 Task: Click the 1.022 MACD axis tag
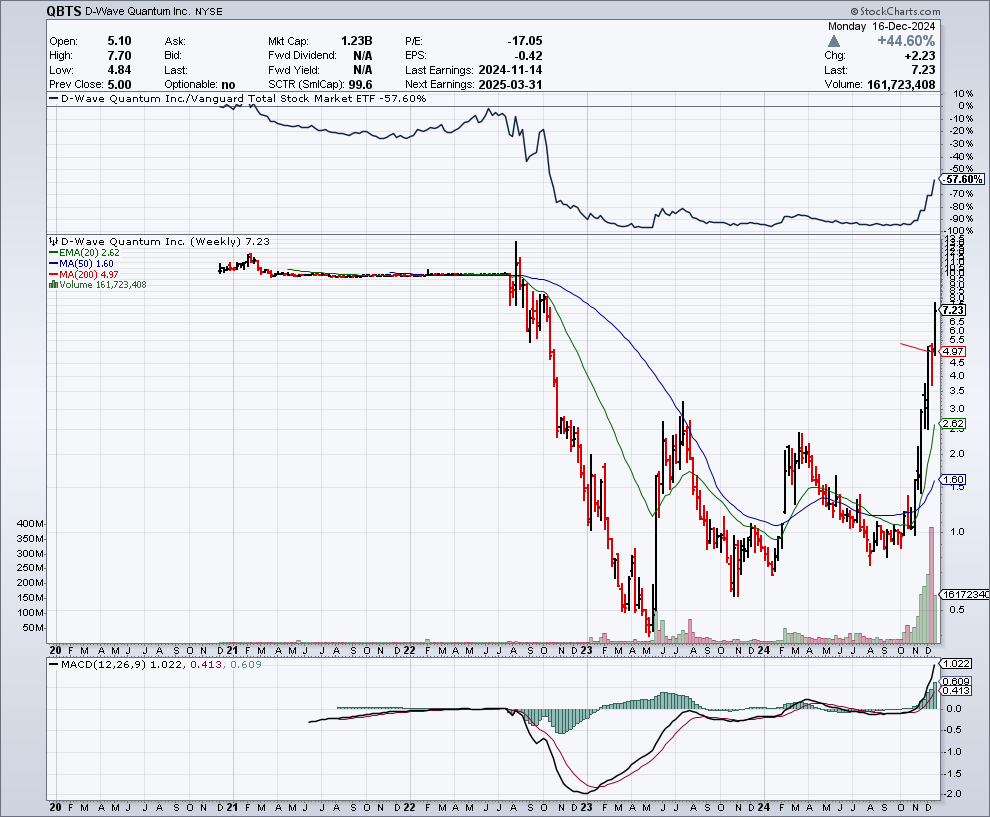coord(956,664)
